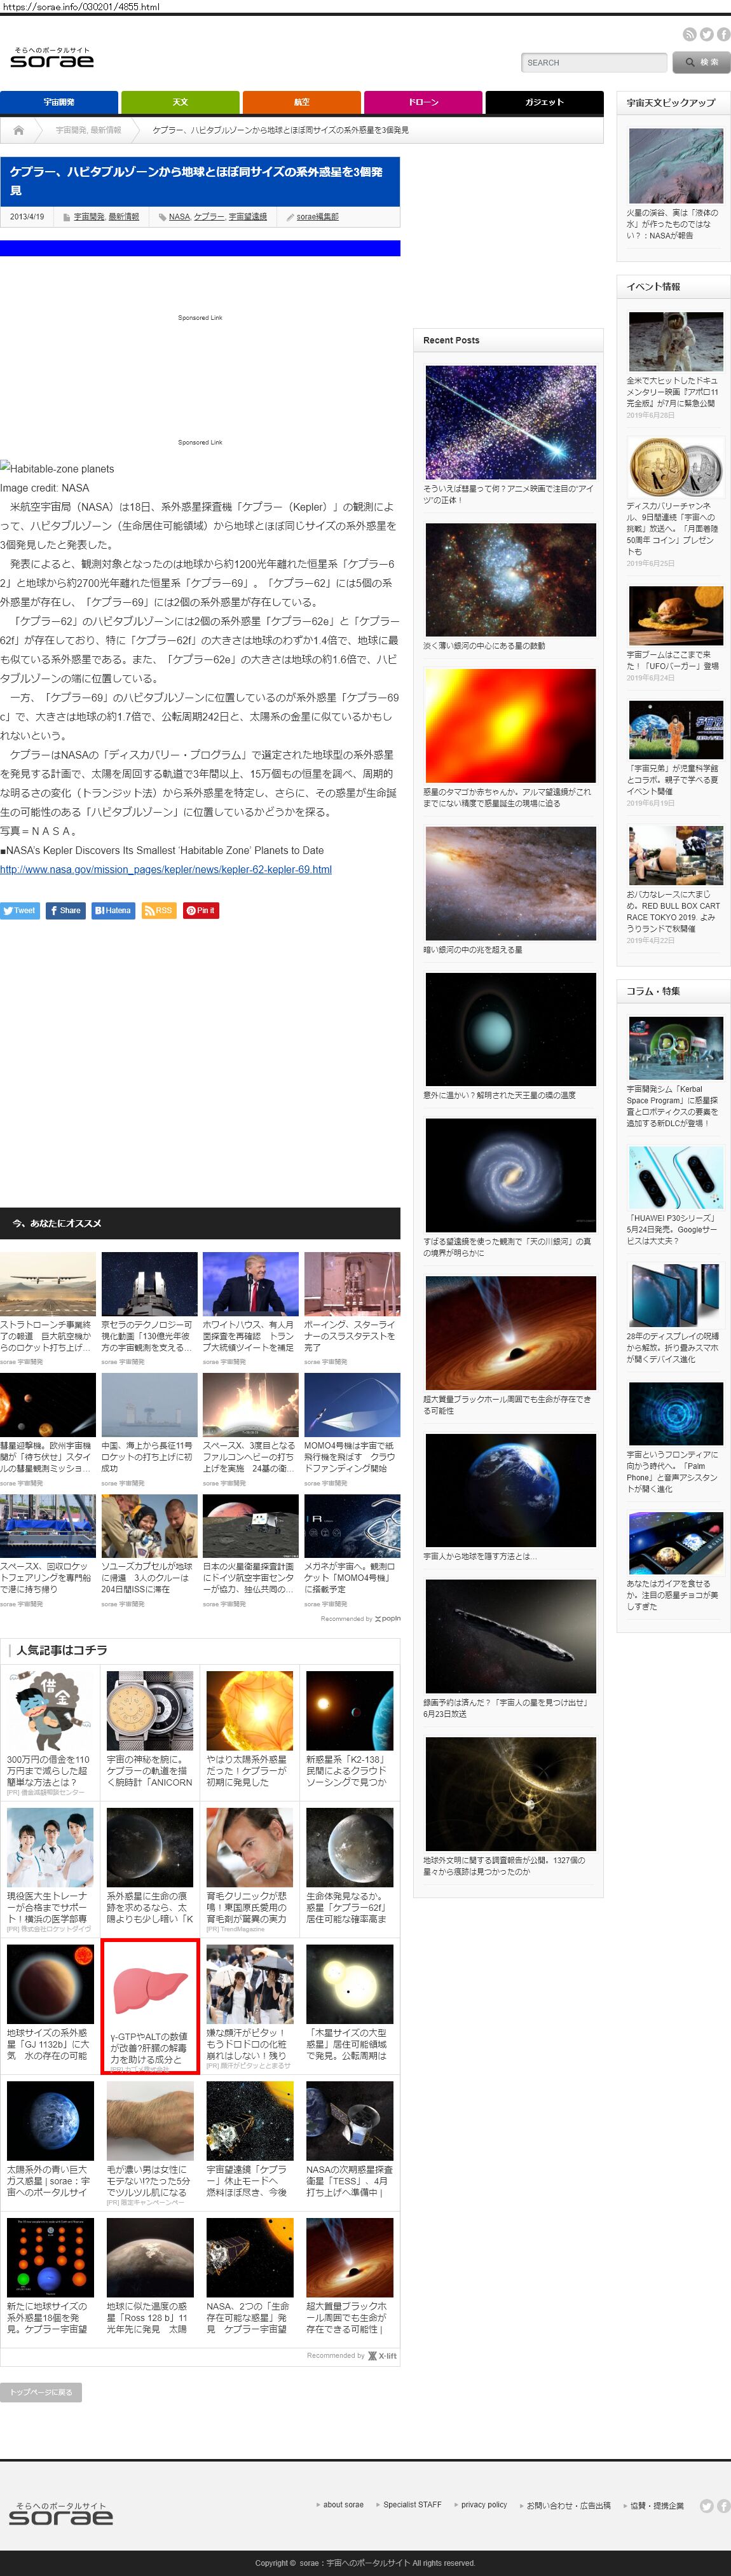The image size is (731, 2576).
Task: Open the Soyuz capsule crew article thumbnail
Action: click(149, 1526)
